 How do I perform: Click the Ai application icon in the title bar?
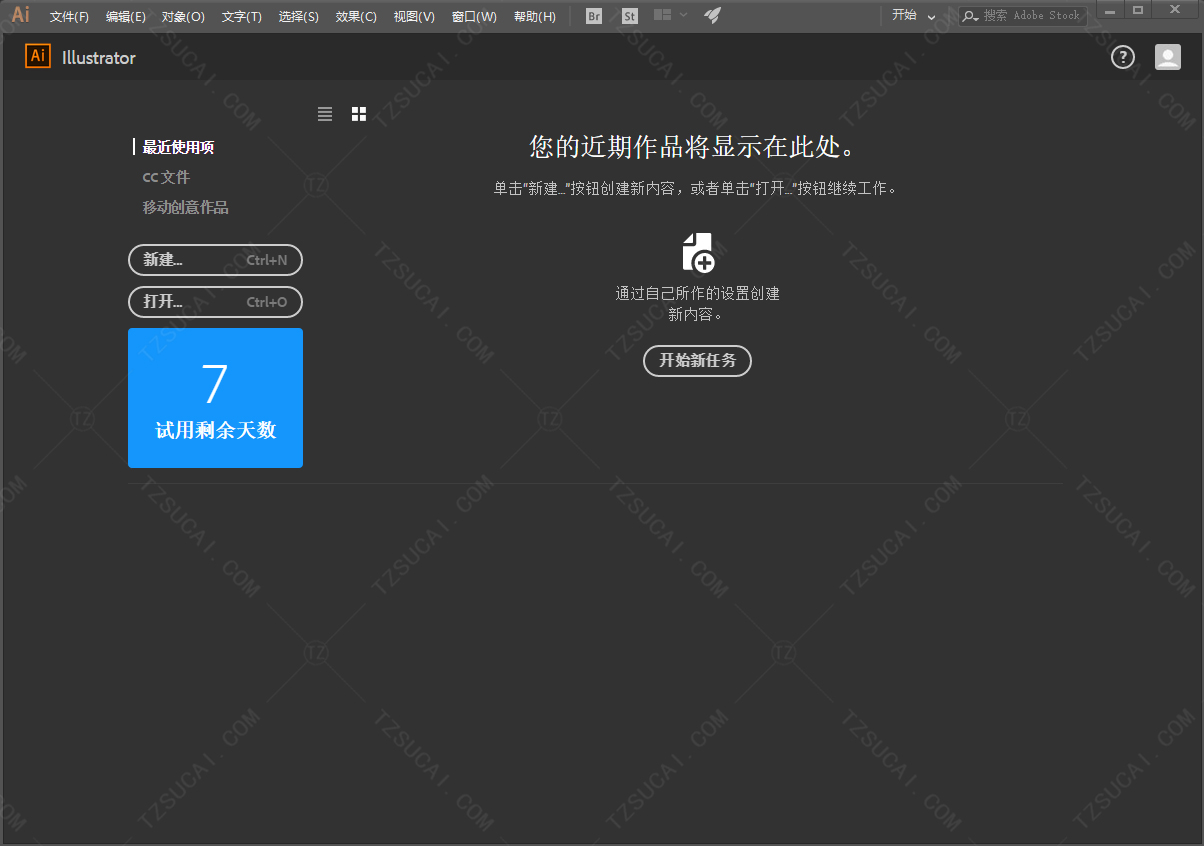(x=20, y=15)
